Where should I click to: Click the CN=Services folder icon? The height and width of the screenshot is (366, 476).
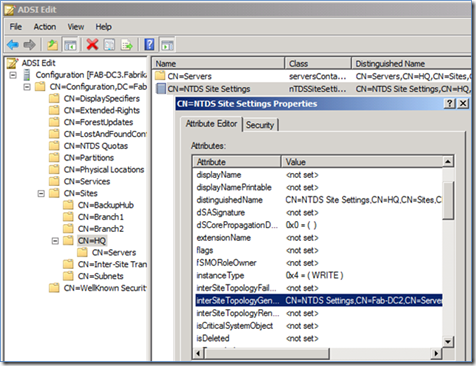click(x=54, y=181)
